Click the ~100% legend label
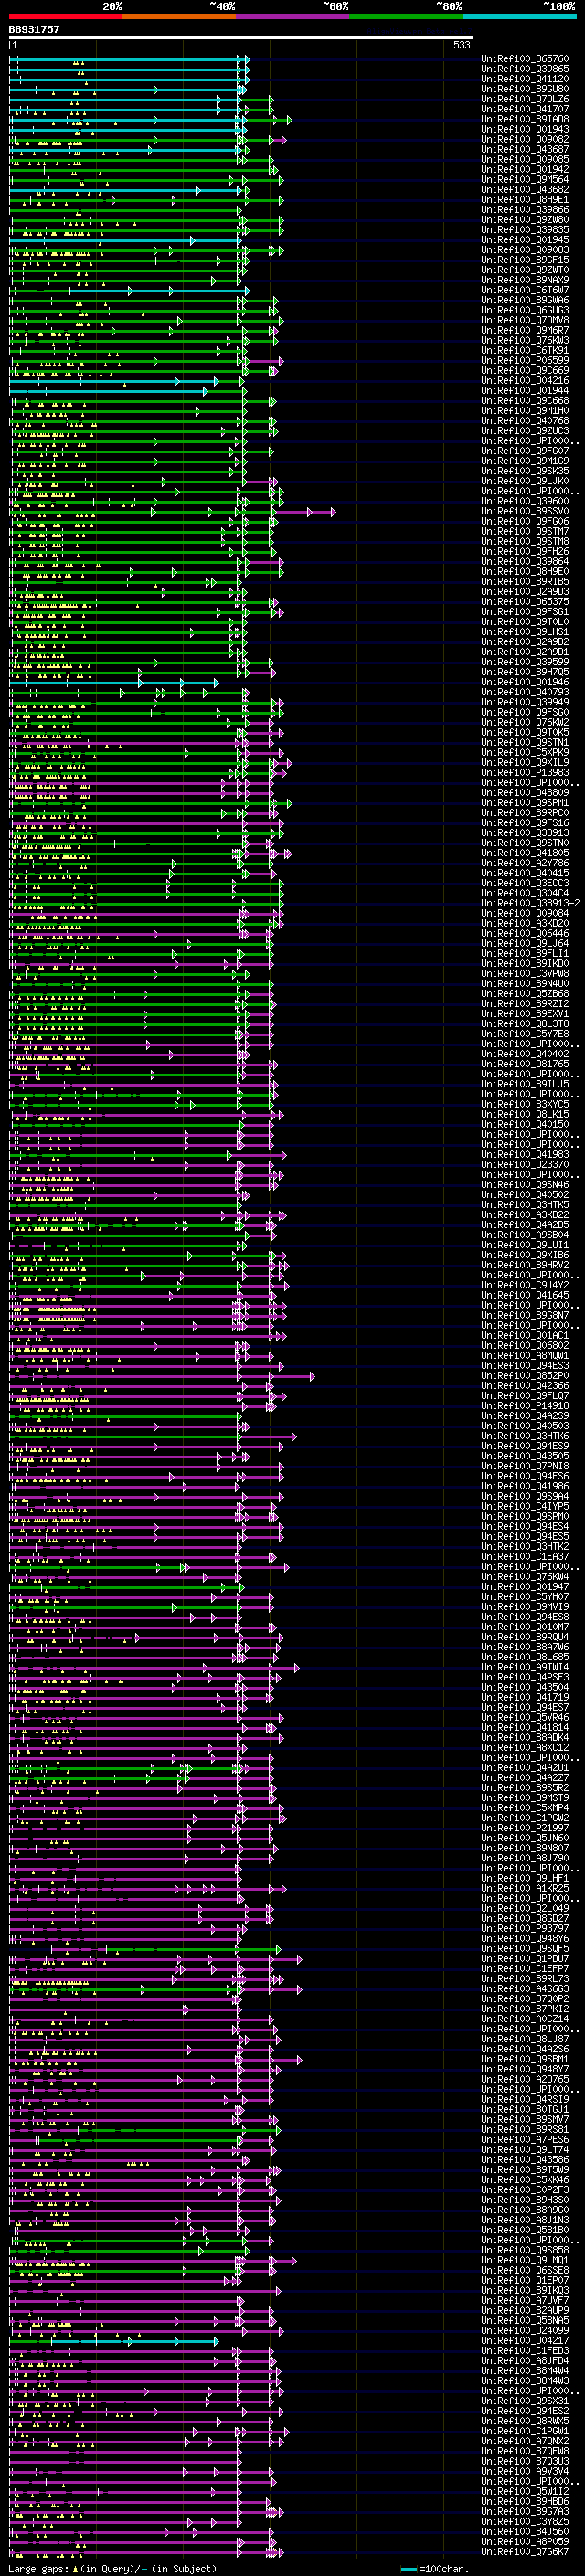 click(560, 6)
